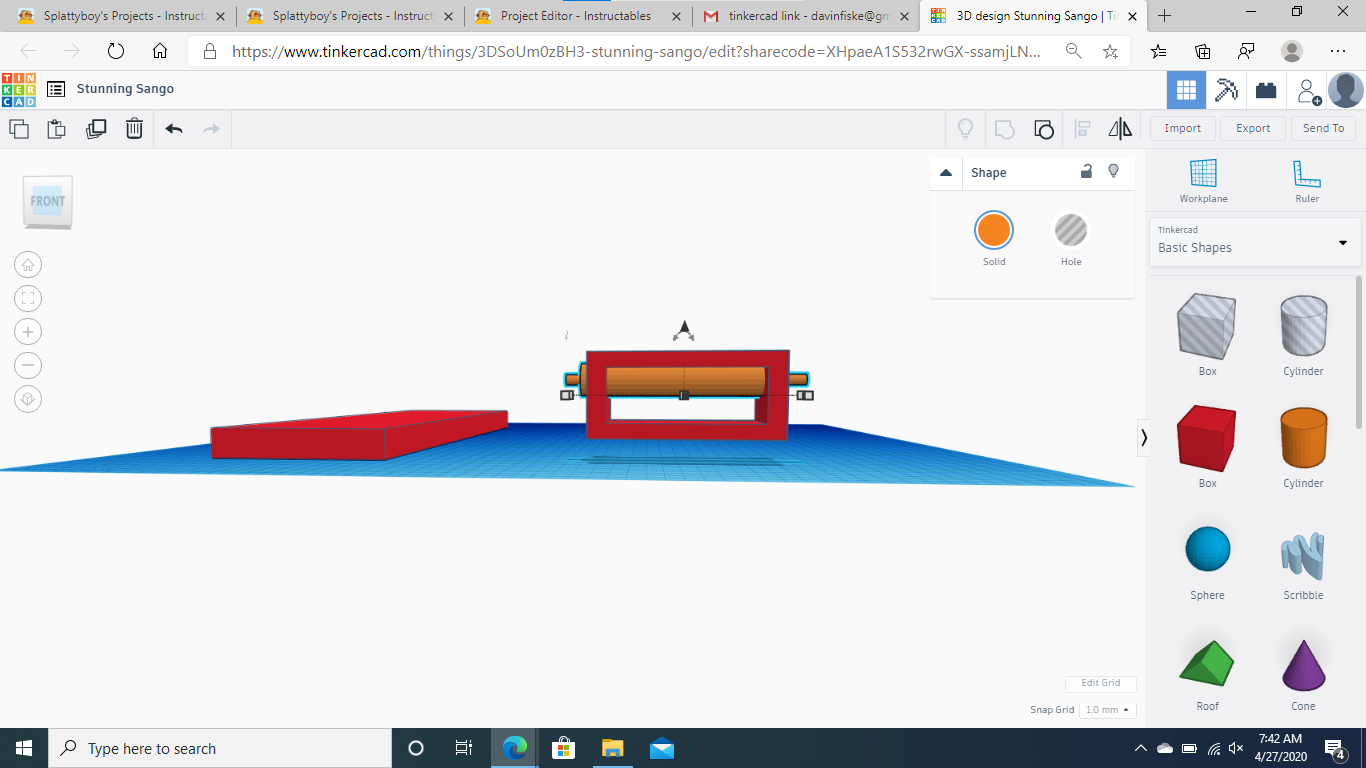Click the FRONT face of view cube
The height and width of the screenshot is (768, 1366).
[48, 201]
